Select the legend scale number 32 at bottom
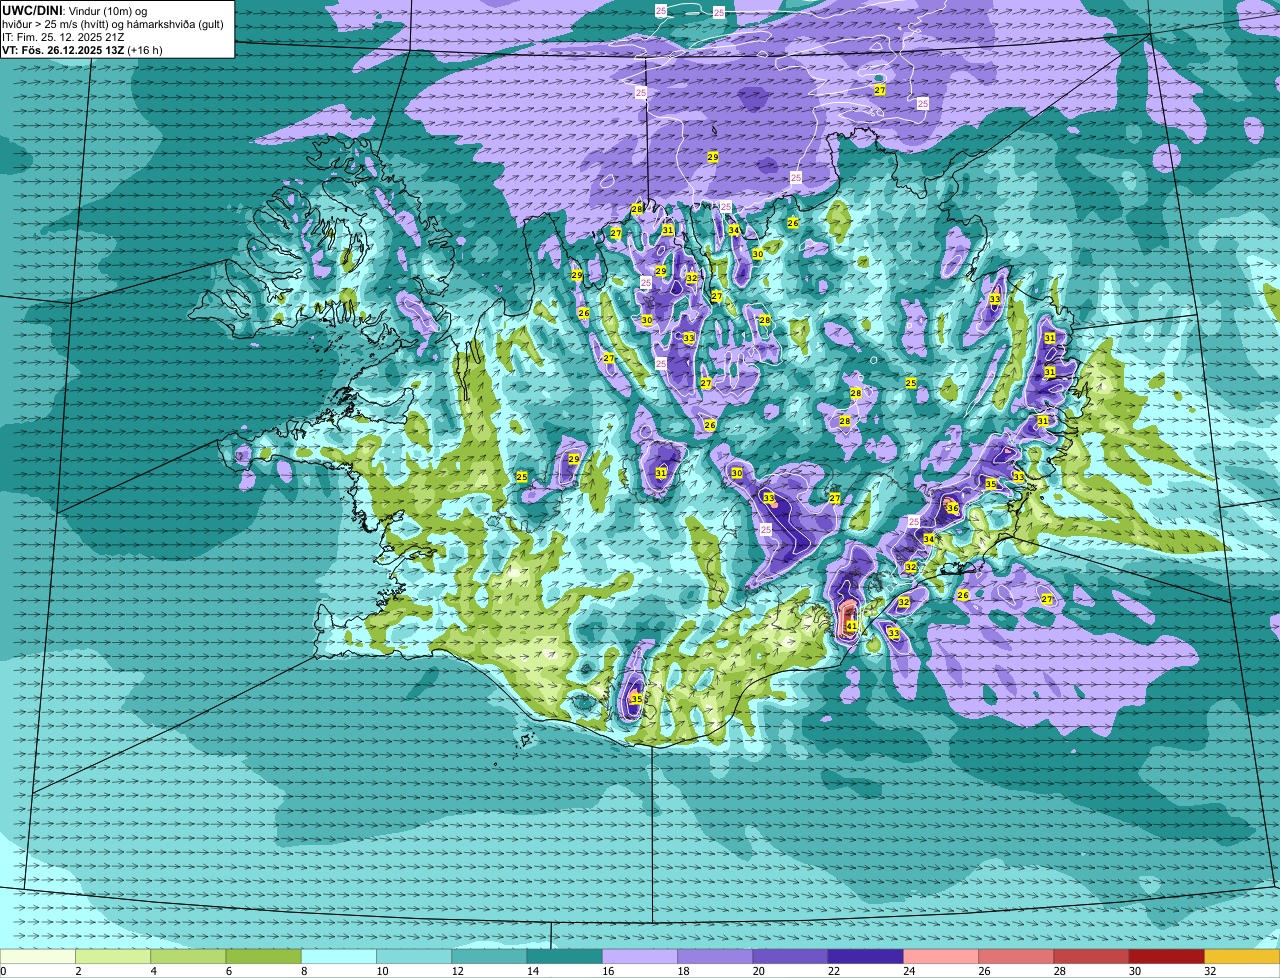The height and width of the screenshot is (978, 1280). 1210,971
